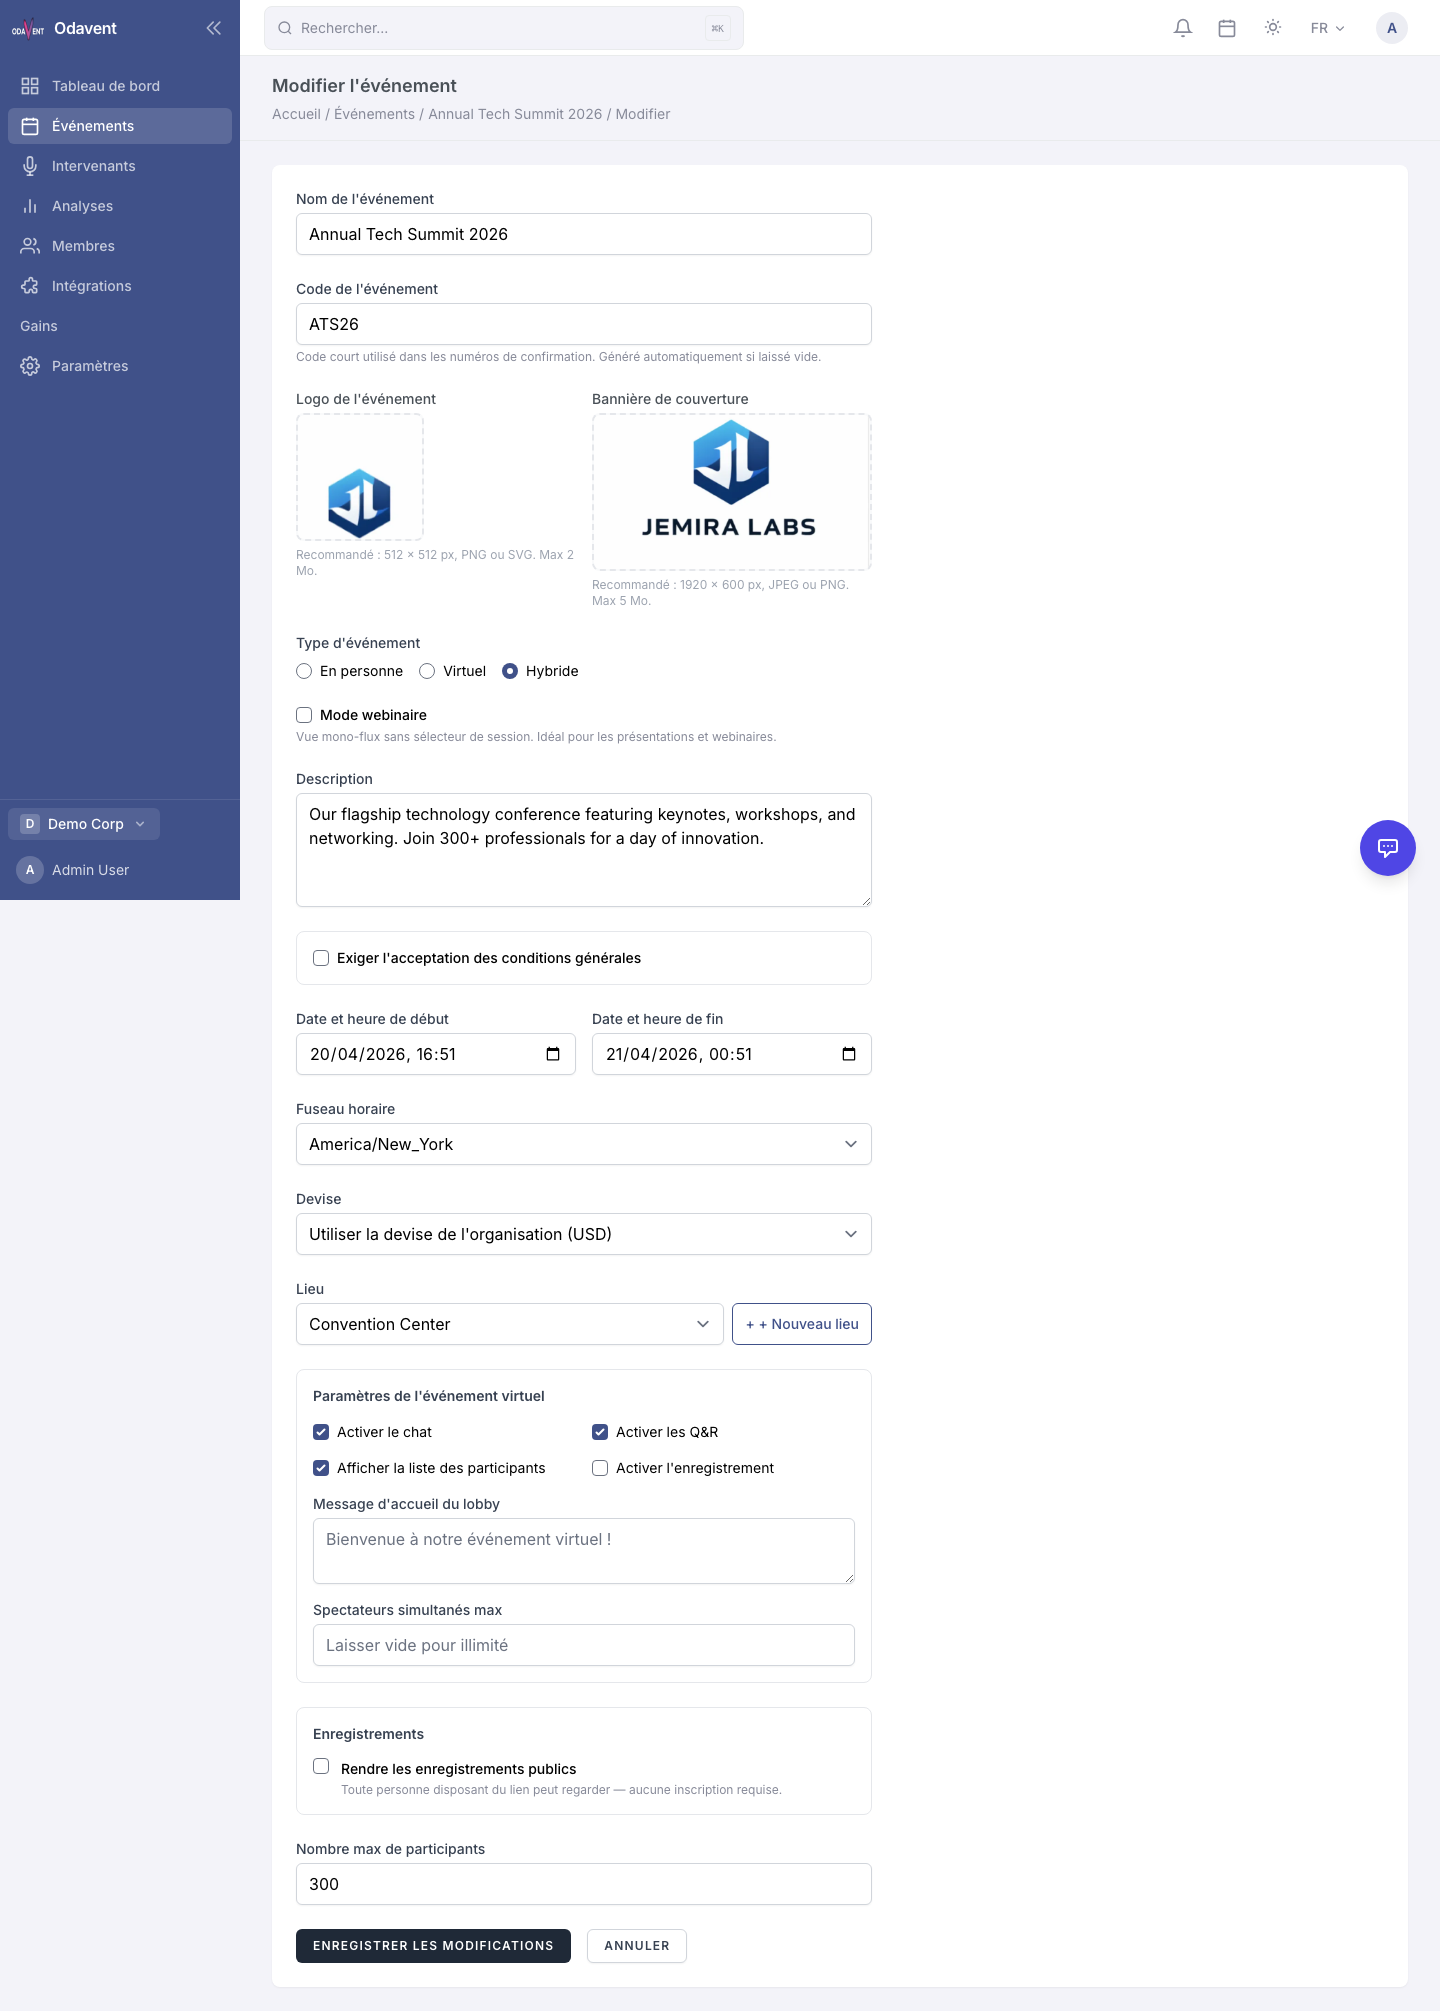1440x2011 pixels.
Task: Uncheck Activer le chat
Action: pyautogui.click(x=321, y=1432)
